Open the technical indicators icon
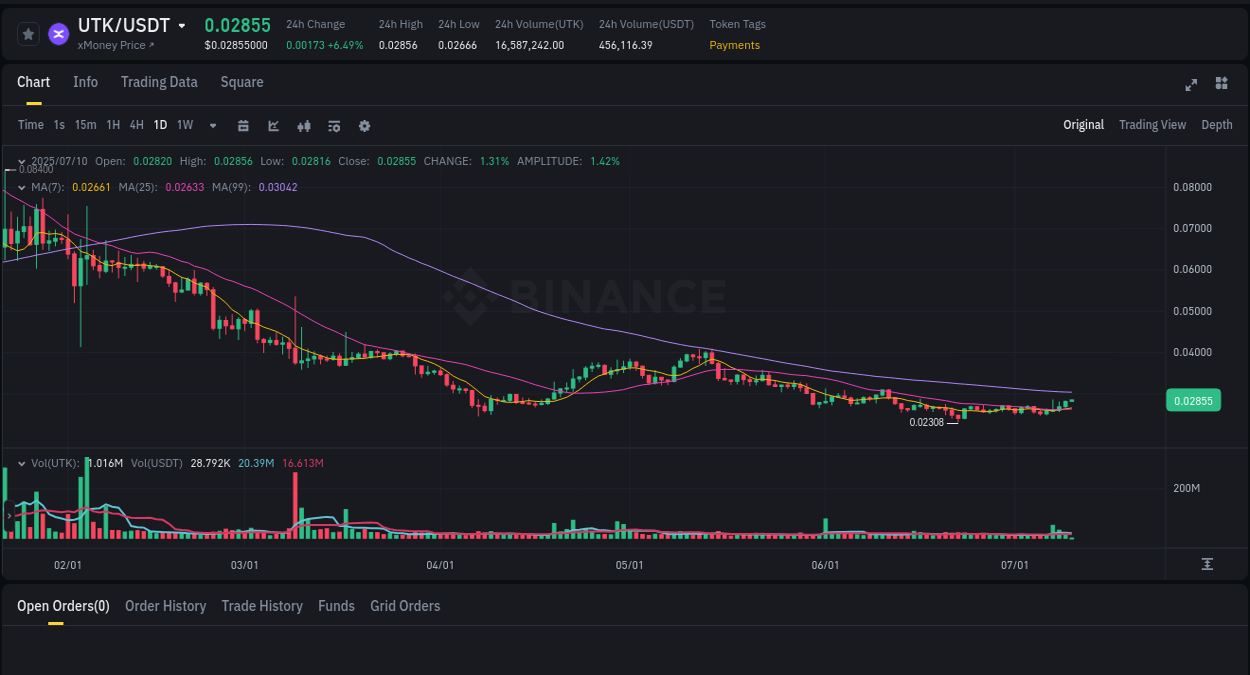Viewport: 1250px width, 675px height. 303,125
